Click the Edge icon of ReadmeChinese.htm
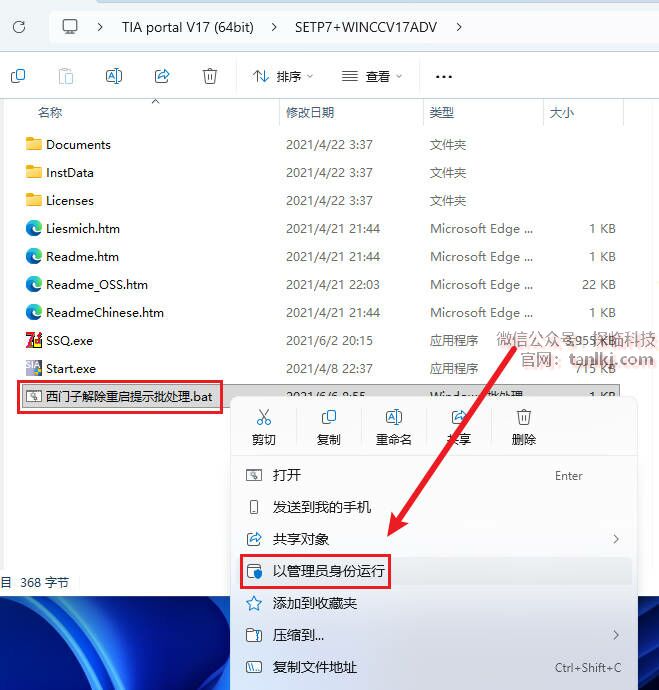The image size is (659, 690). point(34,312)
